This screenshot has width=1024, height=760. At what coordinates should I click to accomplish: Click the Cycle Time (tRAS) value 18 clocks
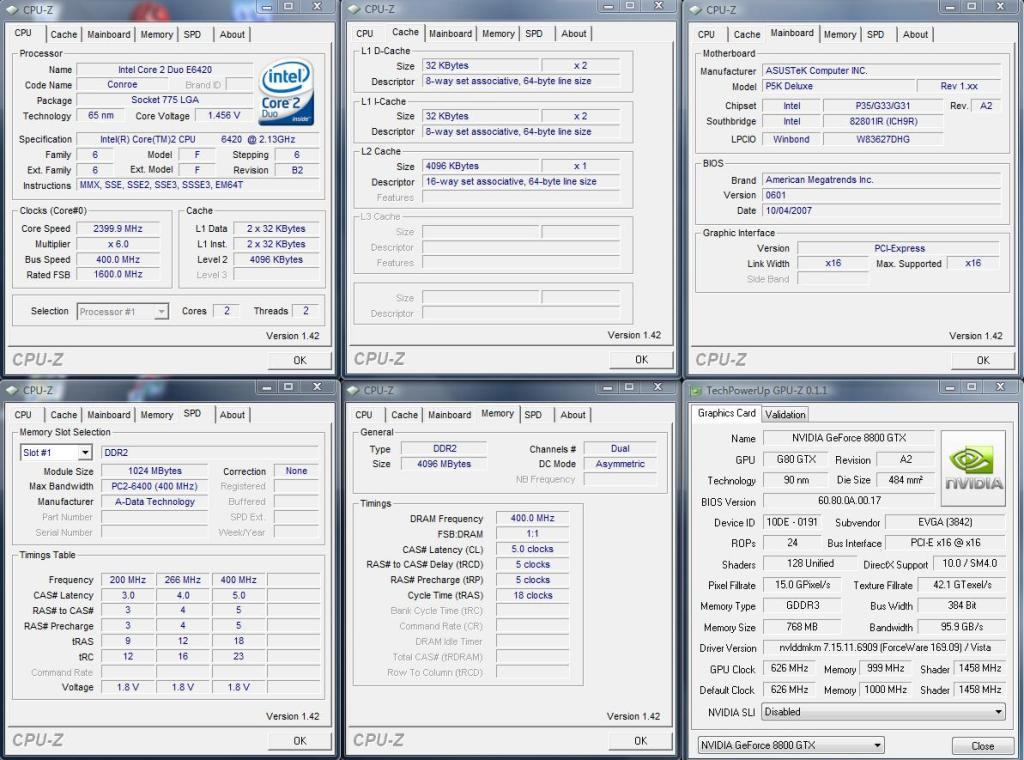point(532,595)
